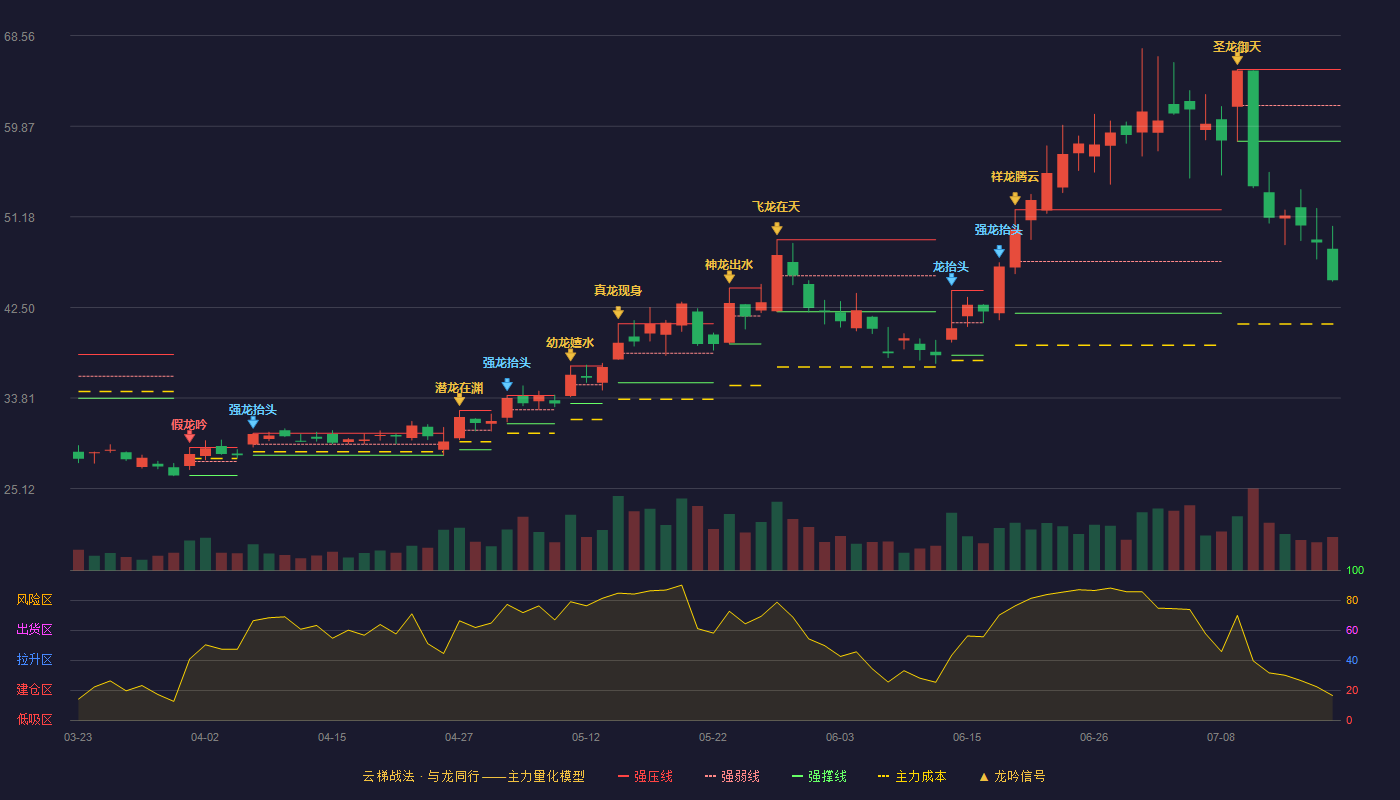Select the 07-08 date label
The image size is (1400, 800).
pyautogui.click(x=1221, y=737)
